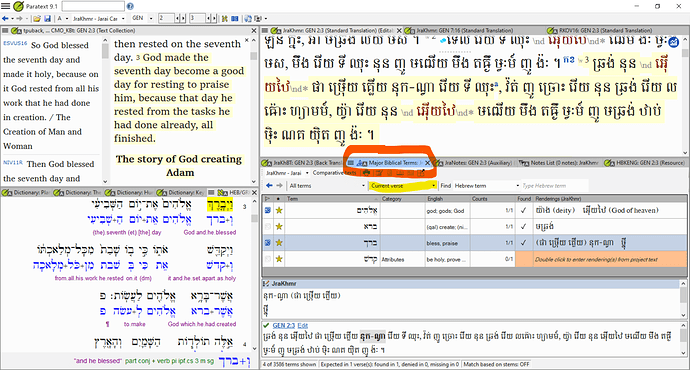This screenshot has width=690, height=370.
Task: Open project using the folder icon
Action: (x=37, y=18)
